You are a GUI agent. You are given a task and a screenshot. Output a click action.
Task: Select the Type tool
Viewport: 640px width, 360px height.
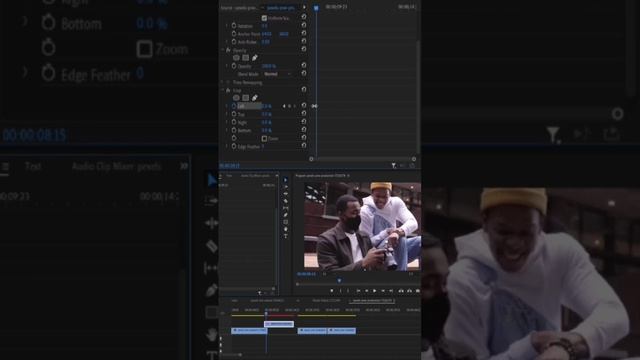pos(285,236)
